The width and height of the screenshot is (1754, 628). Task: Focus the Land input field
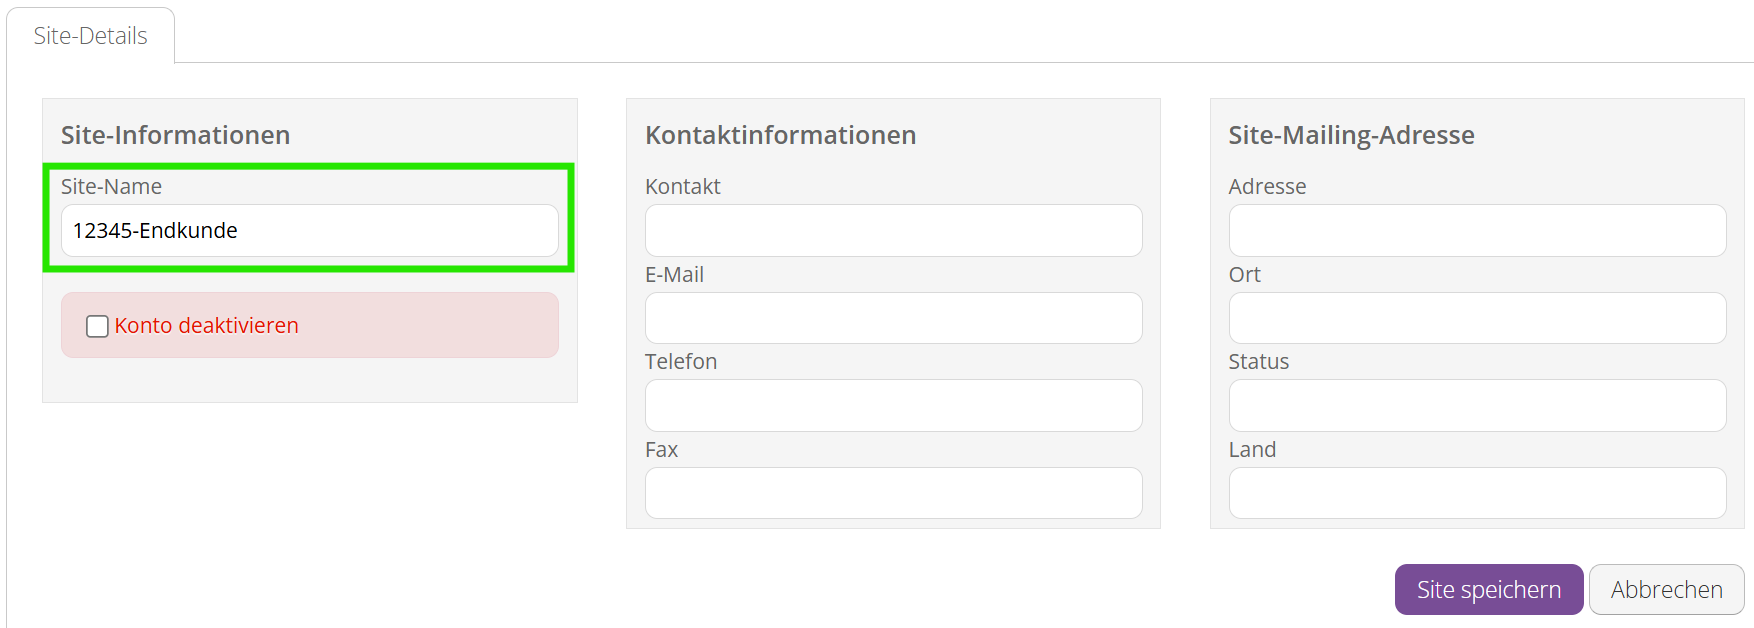coord(1477,493)
